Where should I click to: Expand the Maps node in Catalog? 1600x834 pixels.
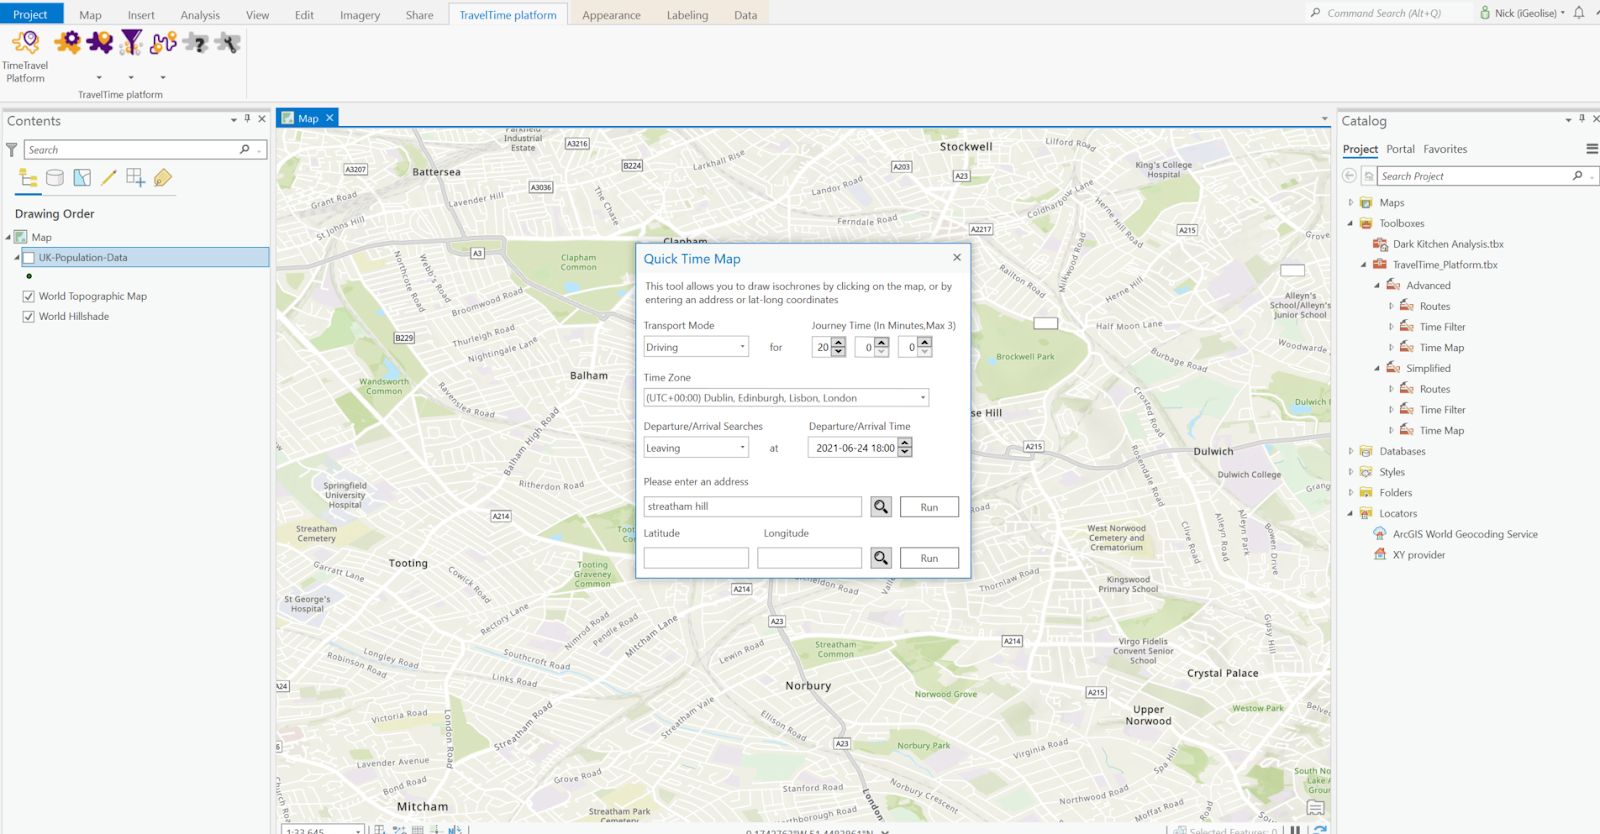pyautogui.click(x=1350, y=202)
